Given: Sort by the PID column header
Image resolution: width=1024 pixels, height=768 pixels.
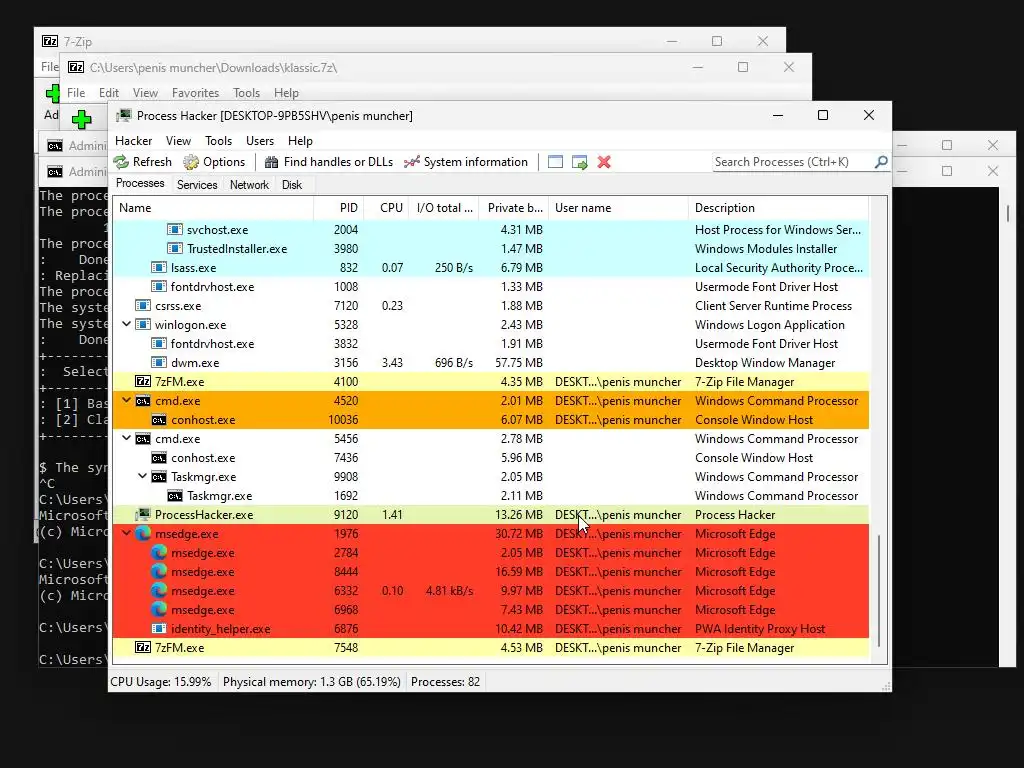Looking at the screenshot, I should click(338, 208).
